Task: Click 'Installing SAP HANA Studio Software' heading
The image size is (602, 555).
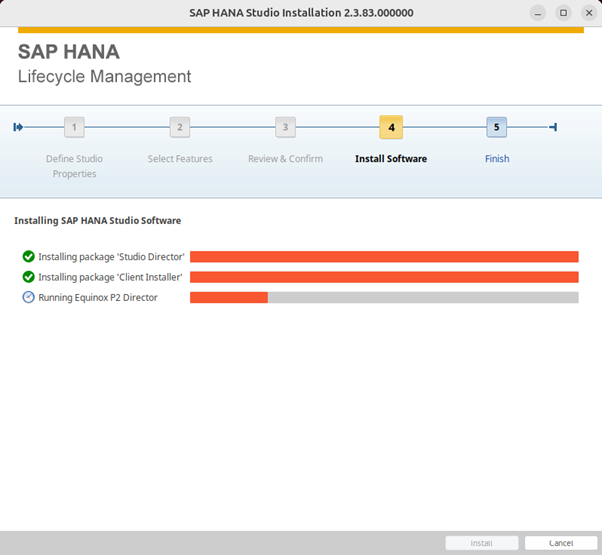Action: coord(98,220)
